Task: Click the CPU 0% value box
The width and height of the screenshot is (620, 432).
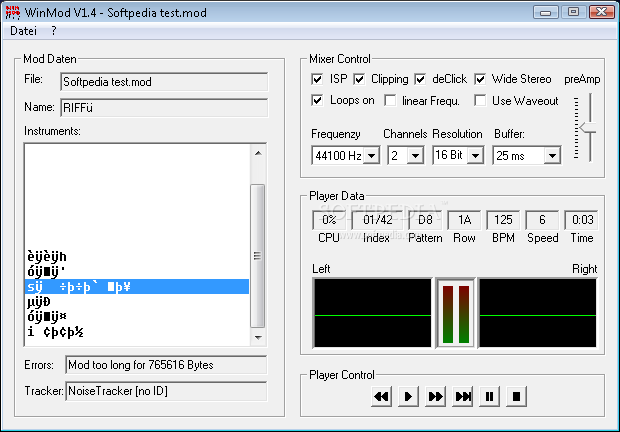Action: click(329, 220)
